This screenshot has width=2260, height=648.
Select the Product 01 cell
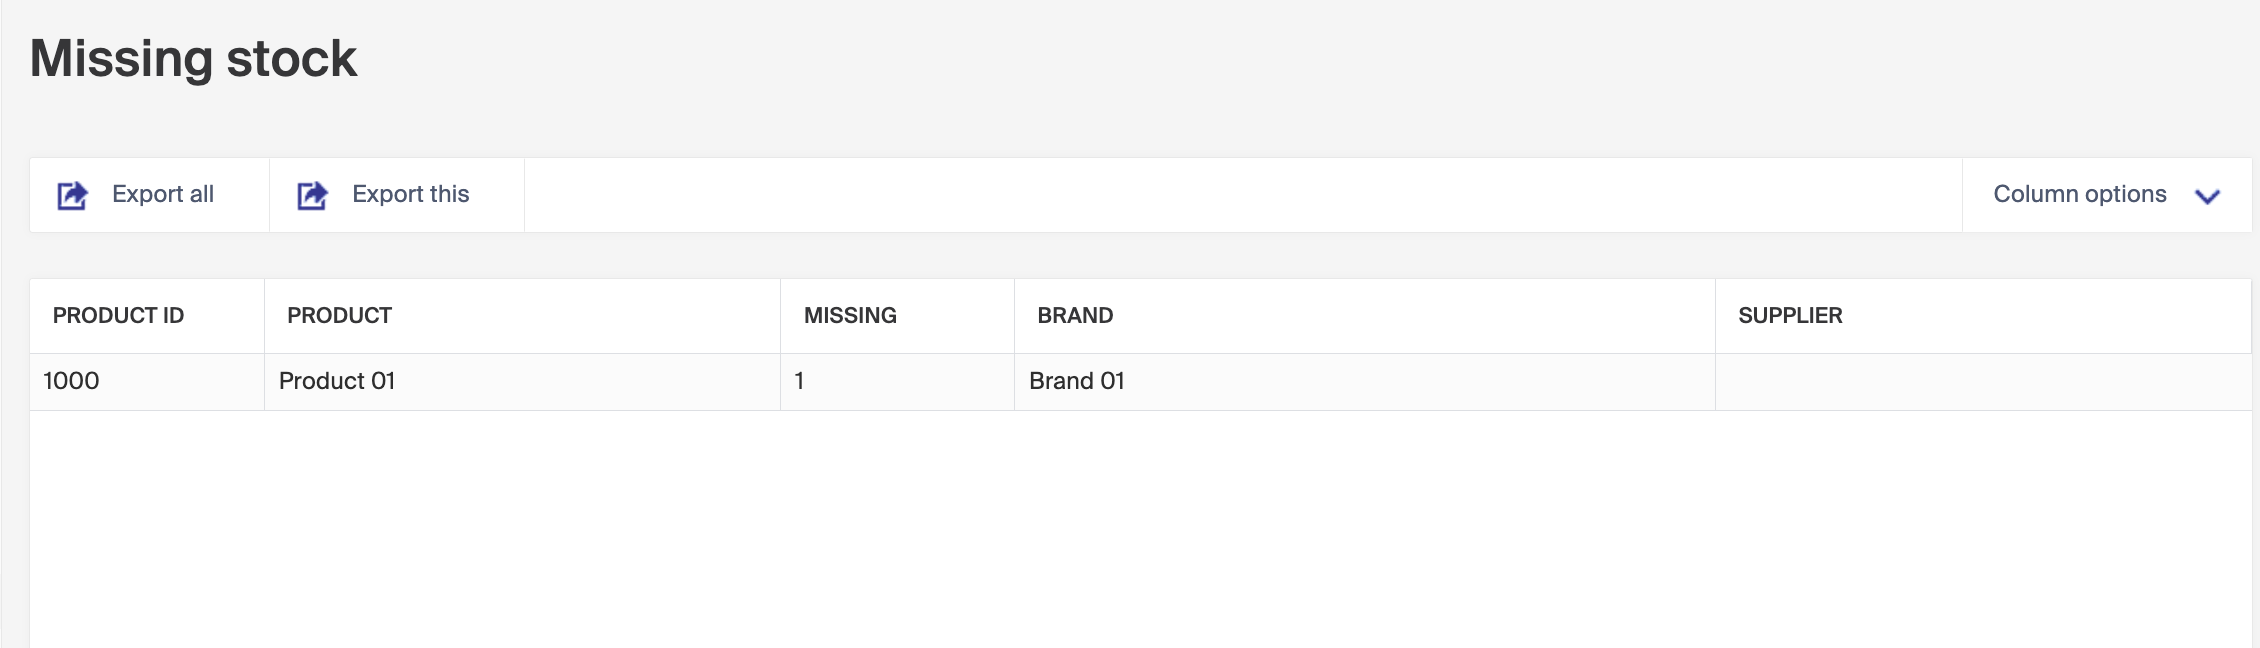tap(522, 381)
